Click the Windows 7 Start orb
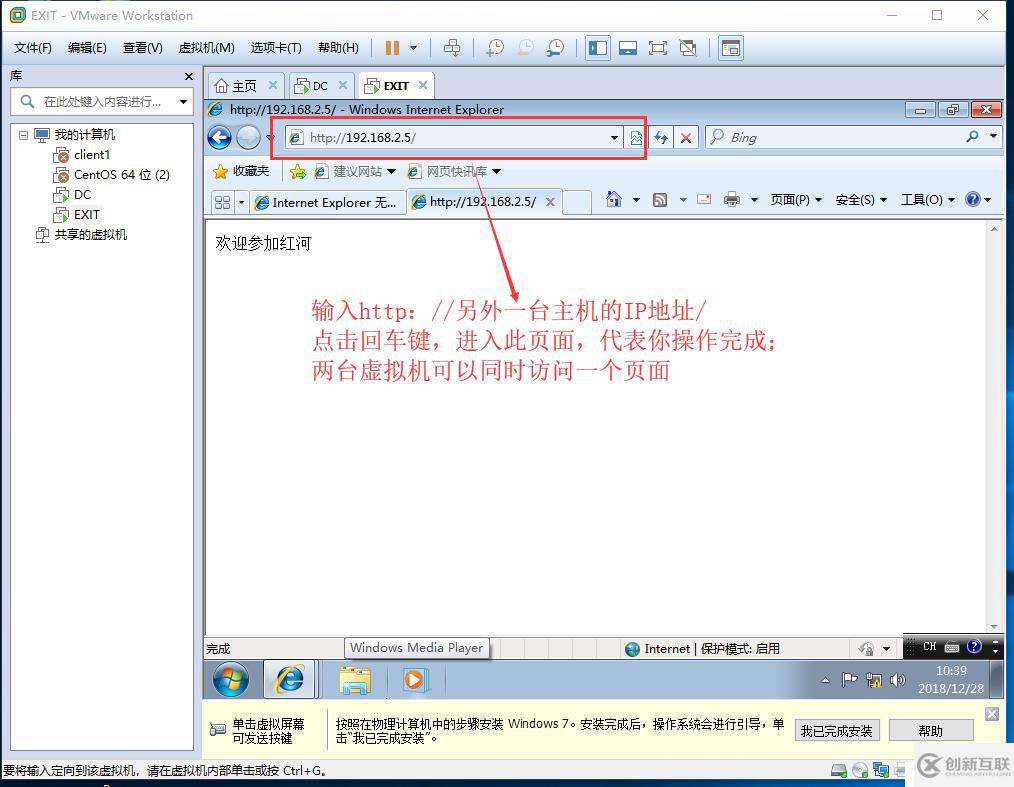This screenshot has height=787, width=1014. point(231,679)
